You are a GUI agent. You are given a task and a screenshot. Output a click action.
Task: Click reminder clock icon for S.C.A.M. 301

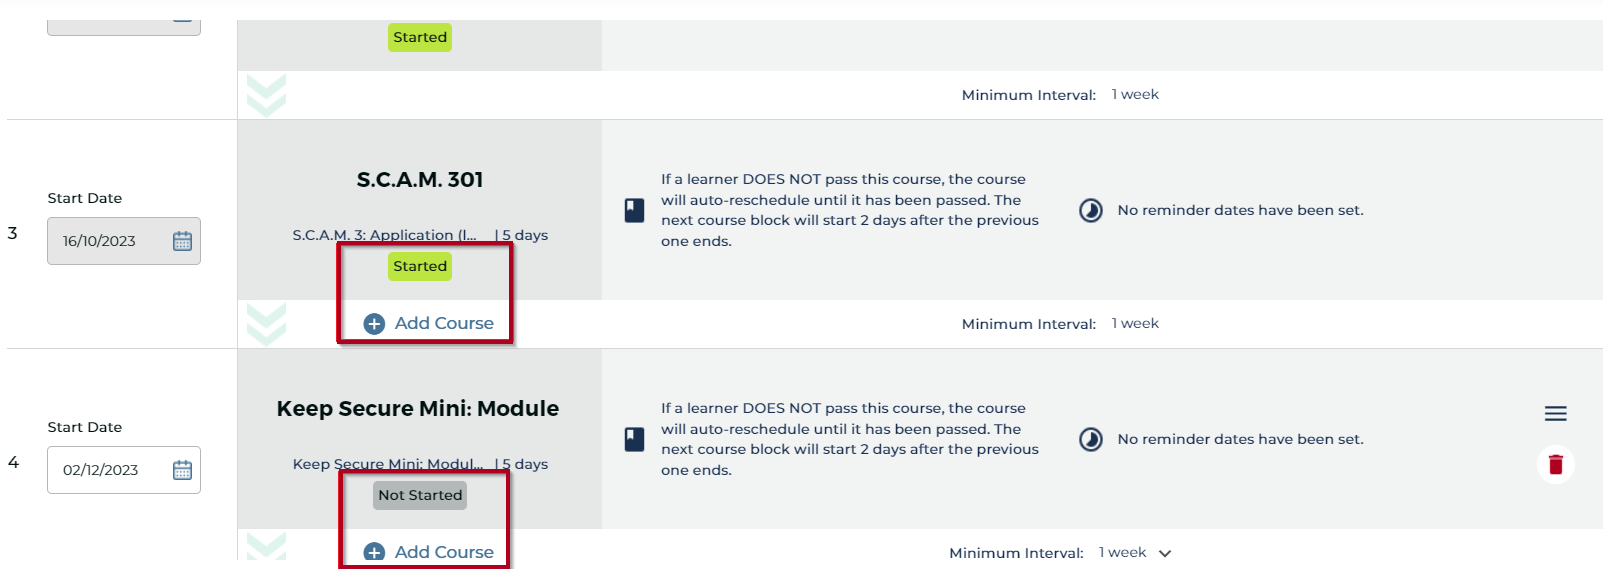click(x=1090, y=210)
